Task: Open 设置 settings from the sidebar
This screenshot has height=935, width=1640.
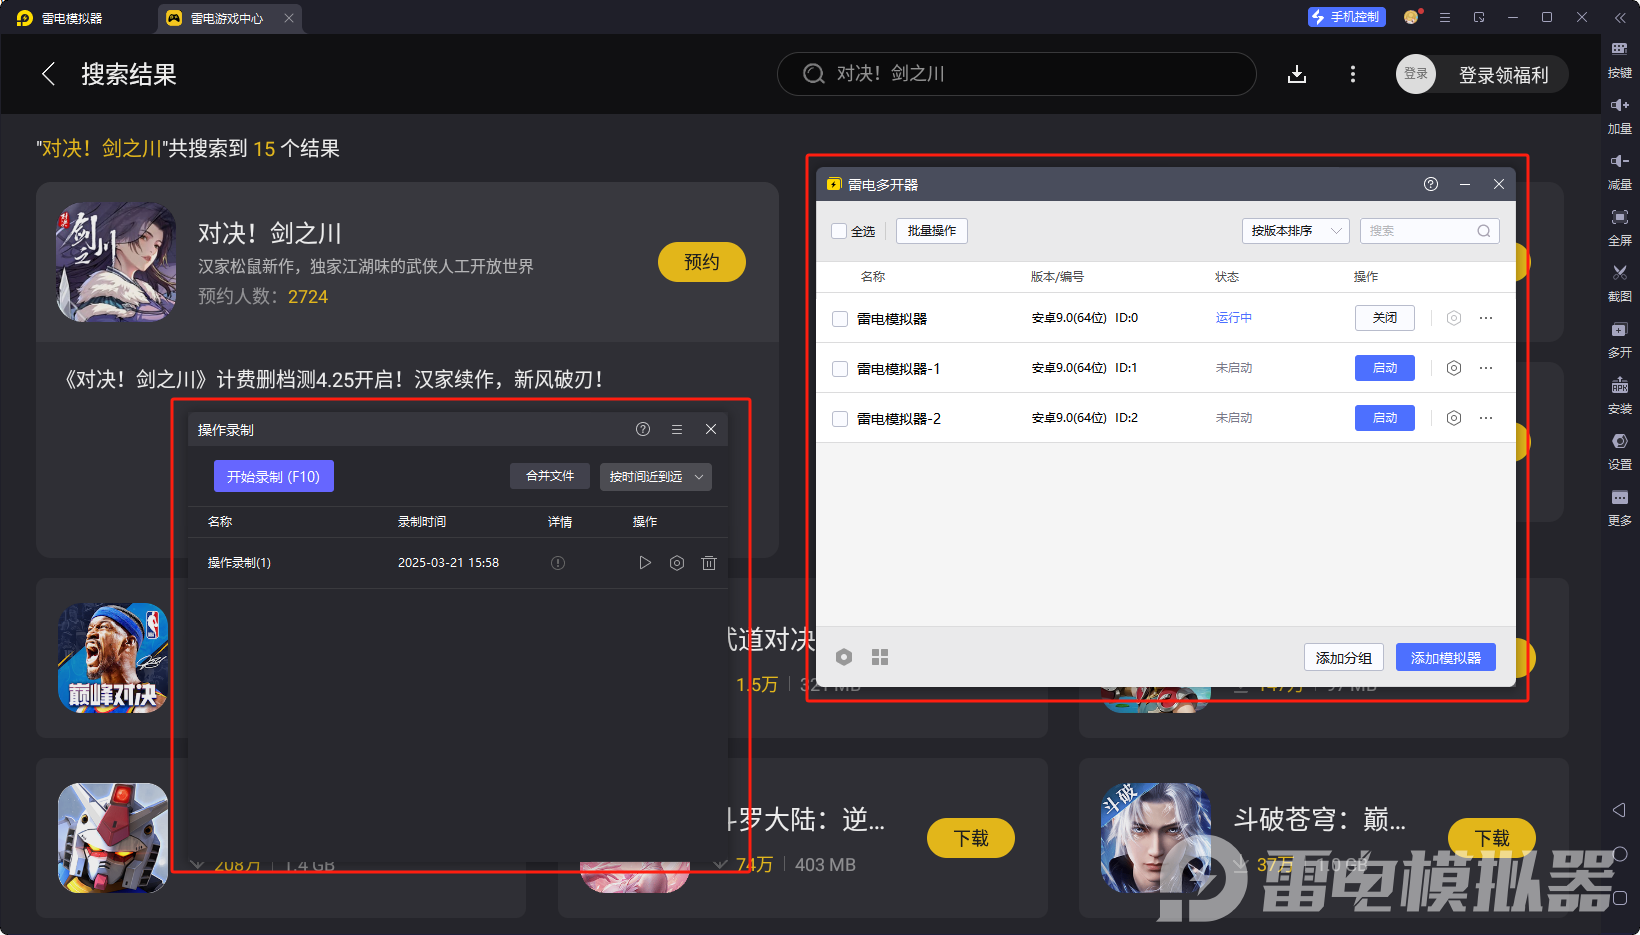Action: pos(1619,450)
